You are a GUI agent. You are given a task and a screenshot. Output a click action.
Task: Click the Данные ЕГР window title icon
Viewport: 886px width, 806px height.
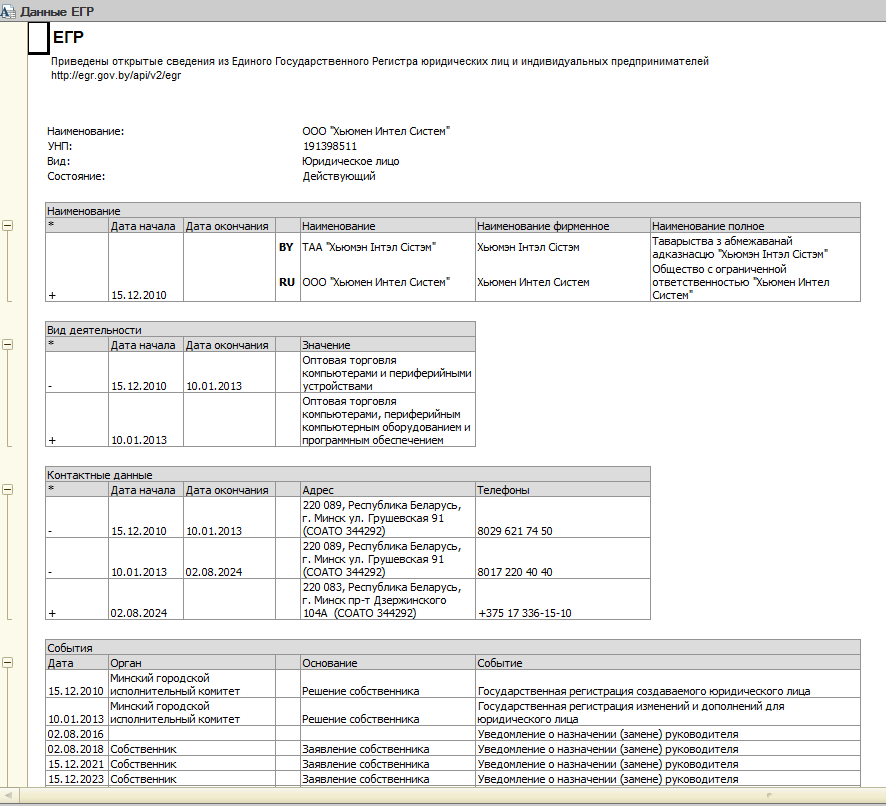click(10, 11)
